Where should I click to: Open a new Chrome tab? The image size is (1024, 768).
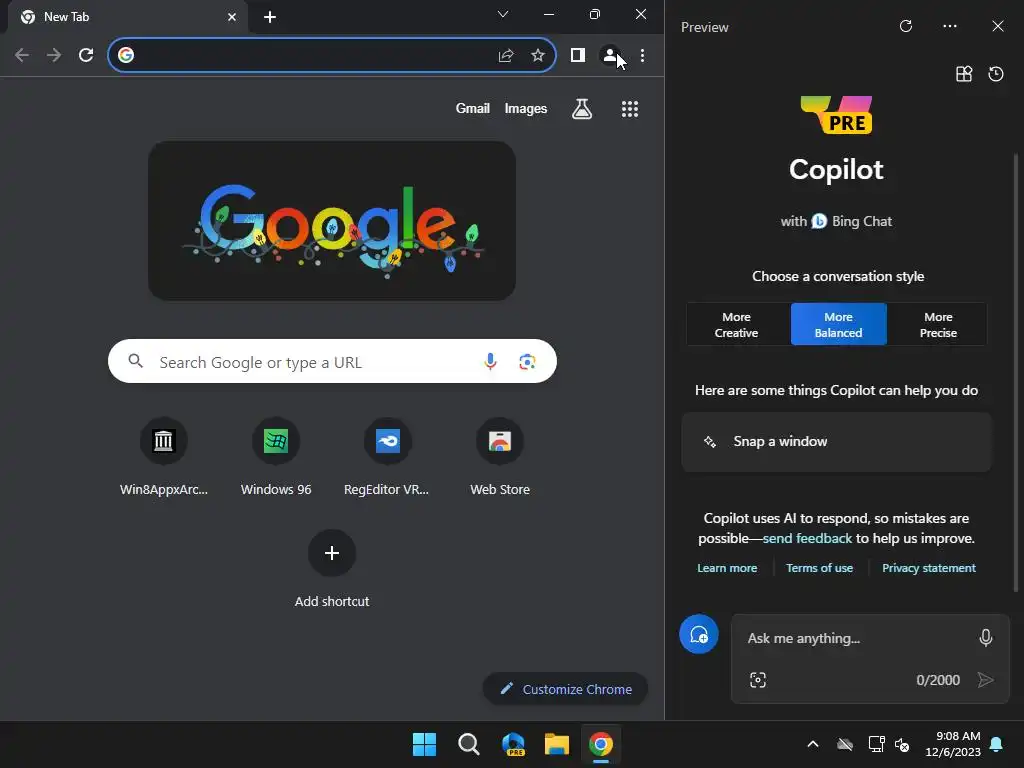click(270, 17)
